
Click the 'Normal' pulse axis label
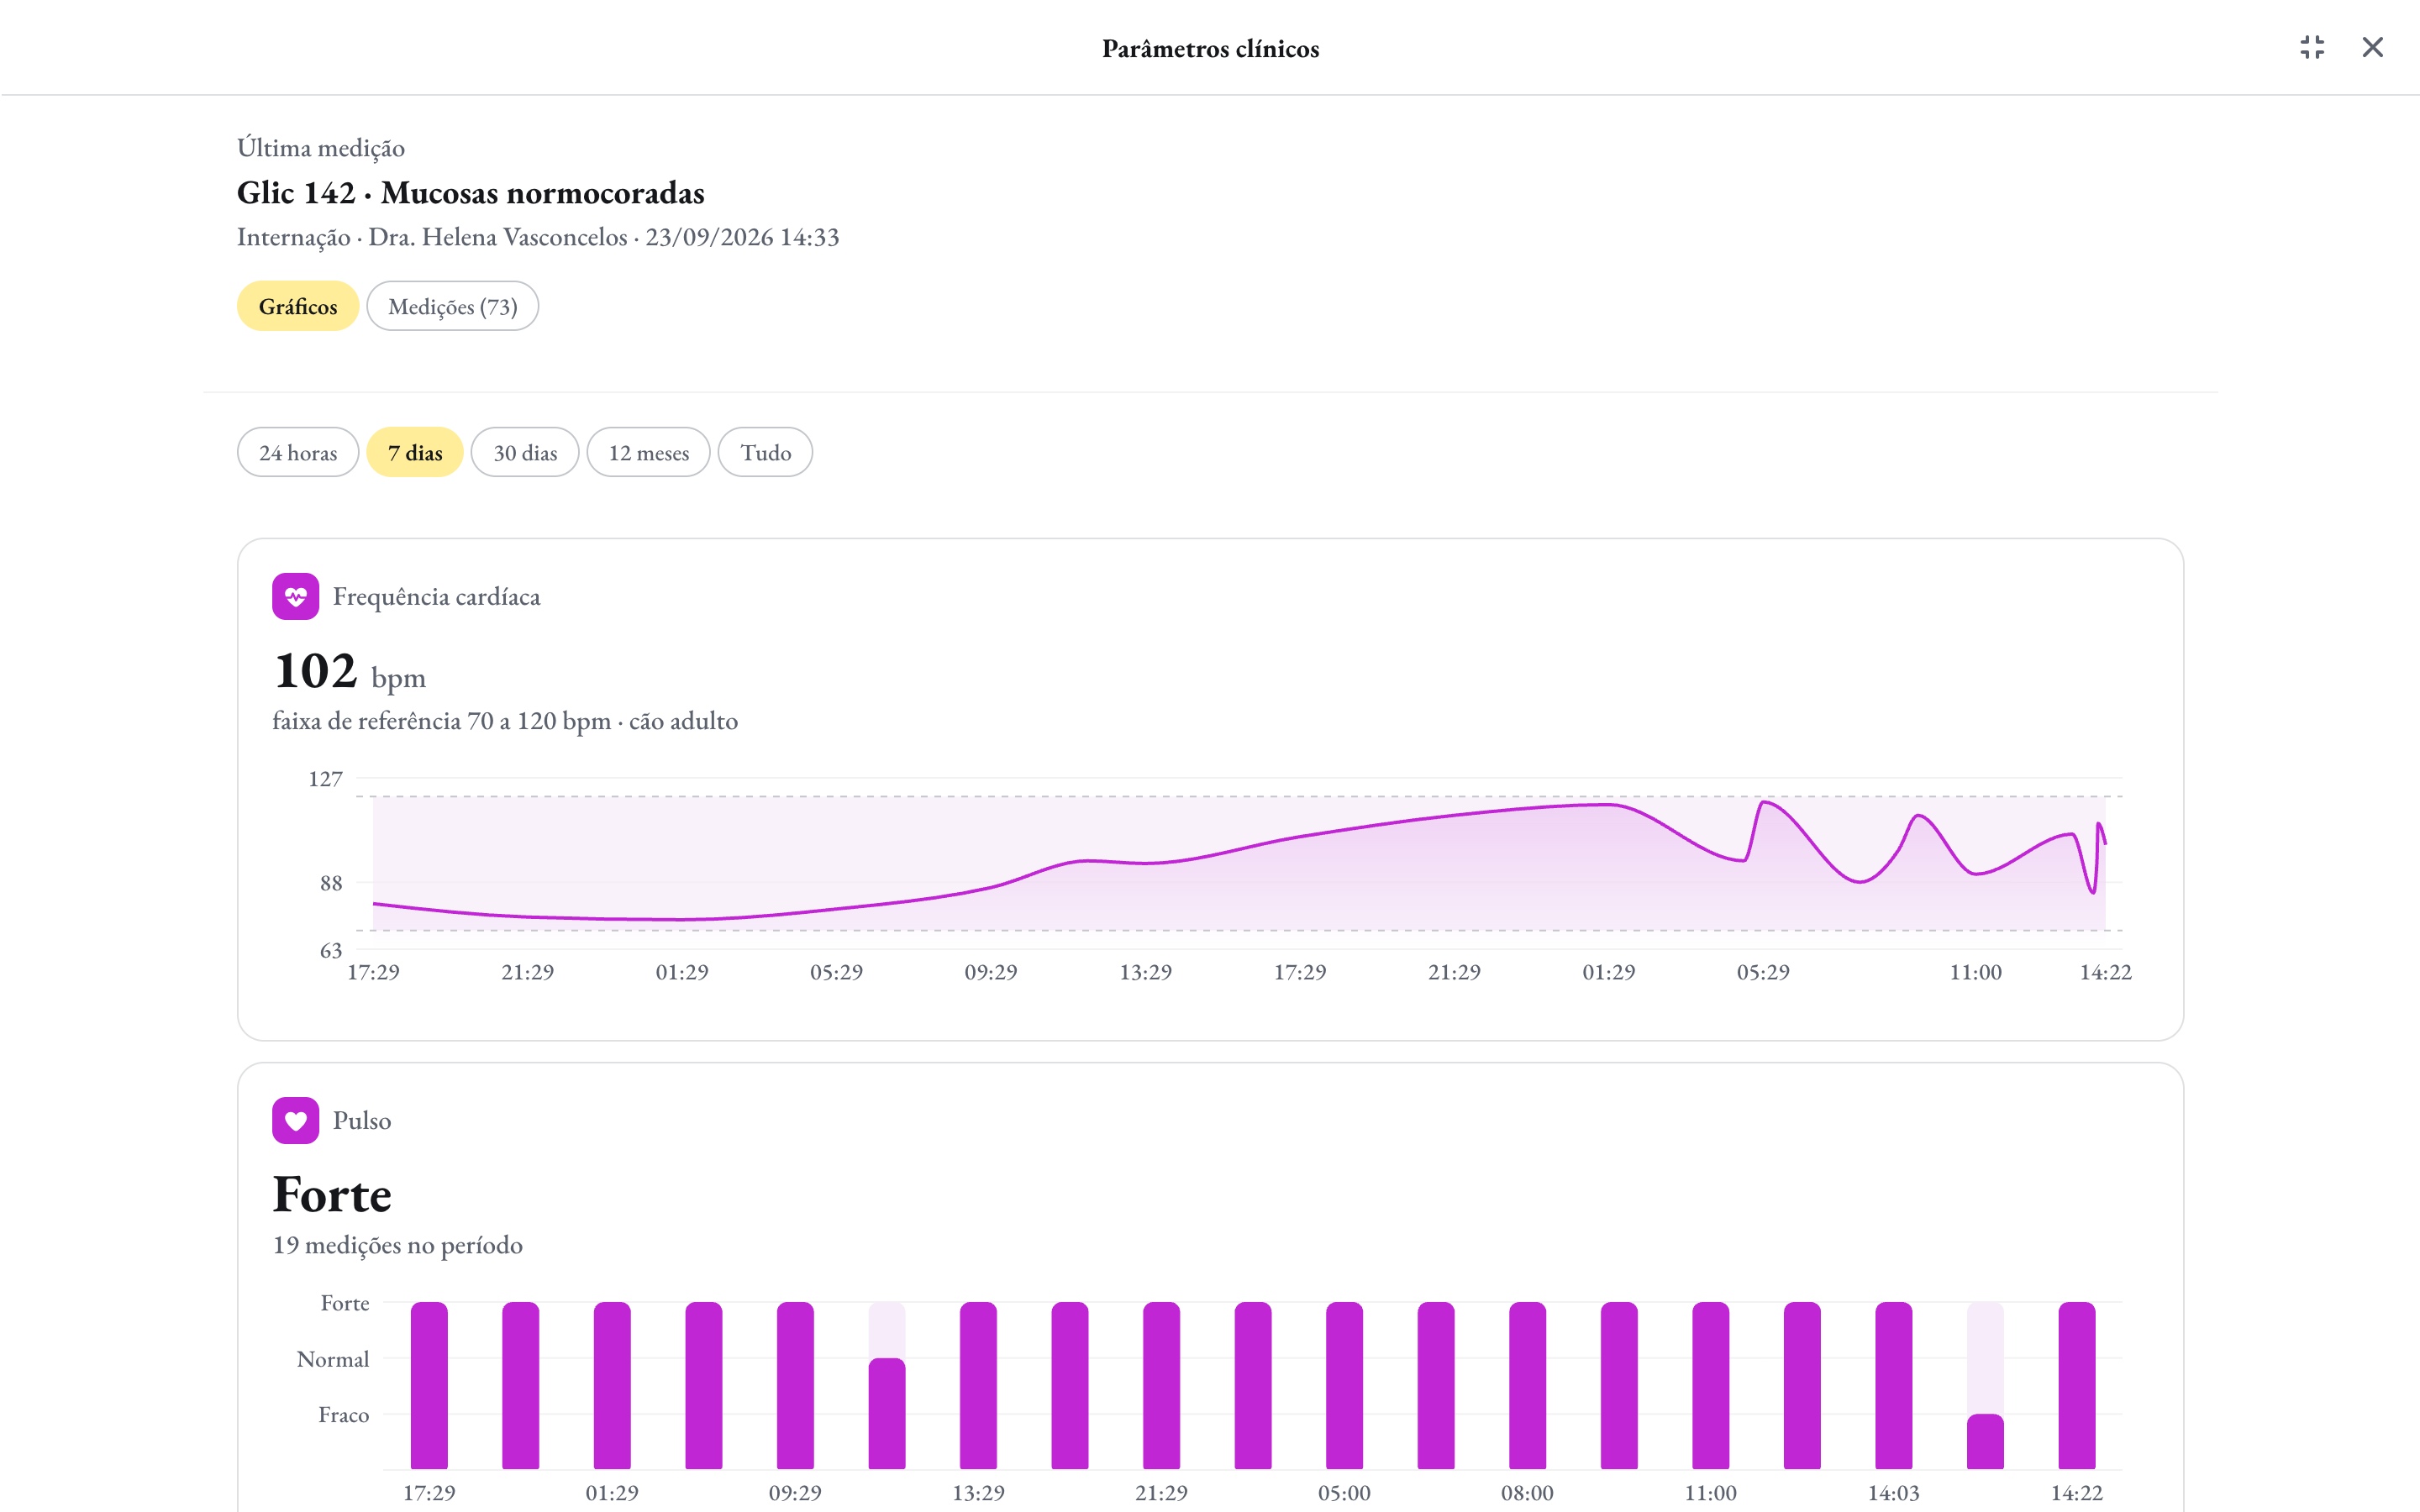coord(333,1359)
